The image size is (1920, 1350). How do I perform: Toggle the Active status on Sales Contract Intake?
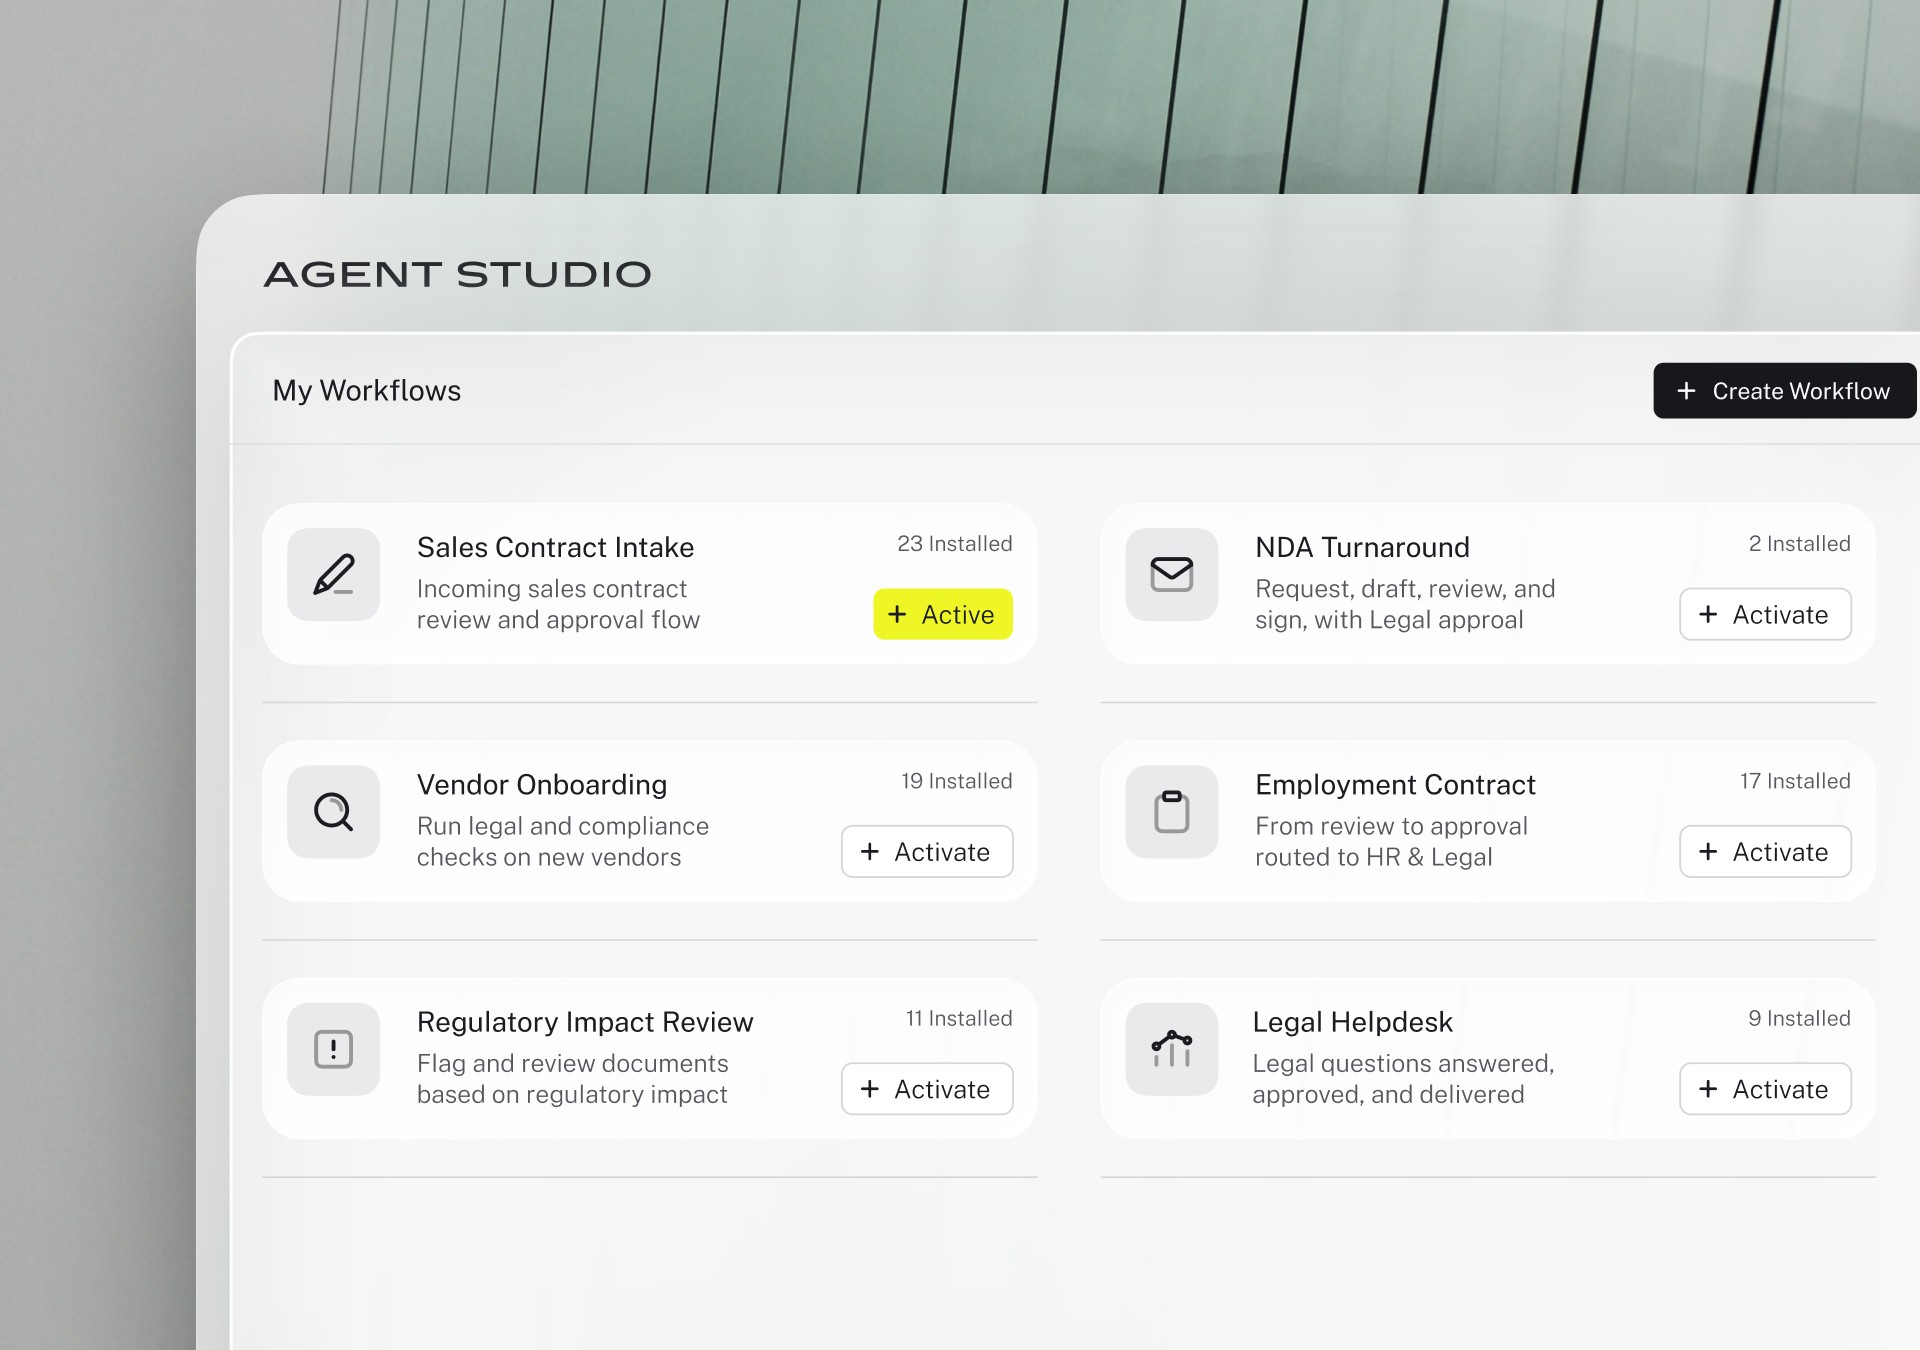coord(942,614)
